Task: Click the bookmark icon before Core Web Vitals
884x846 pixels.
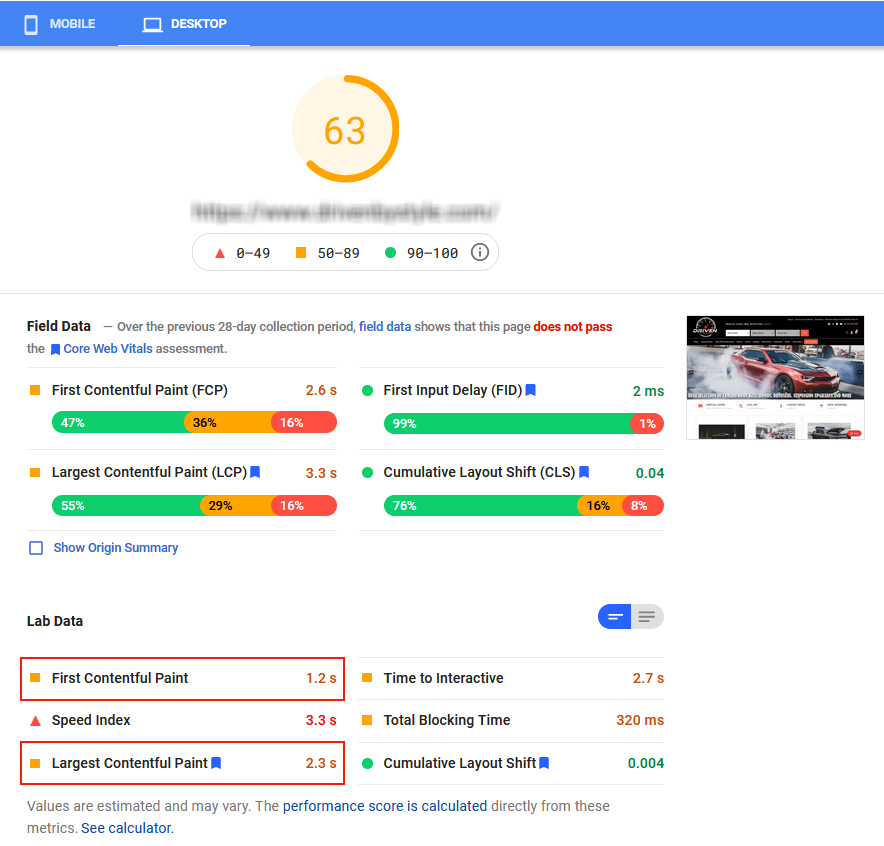Action: pos(55,349)
